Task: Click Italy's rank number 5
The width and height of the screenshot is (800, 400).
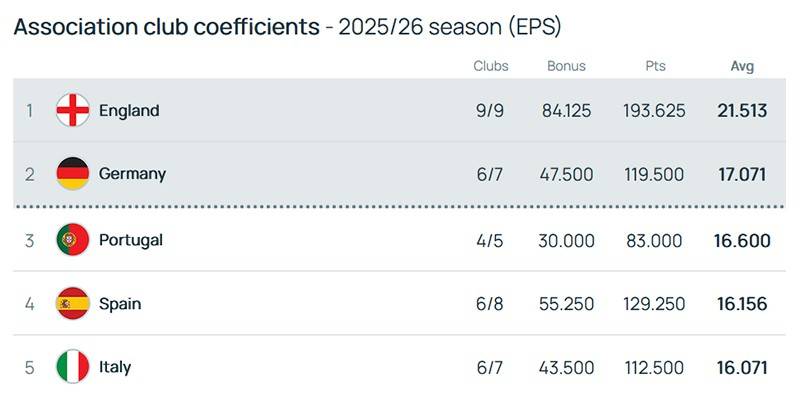Action: (29, 367)
